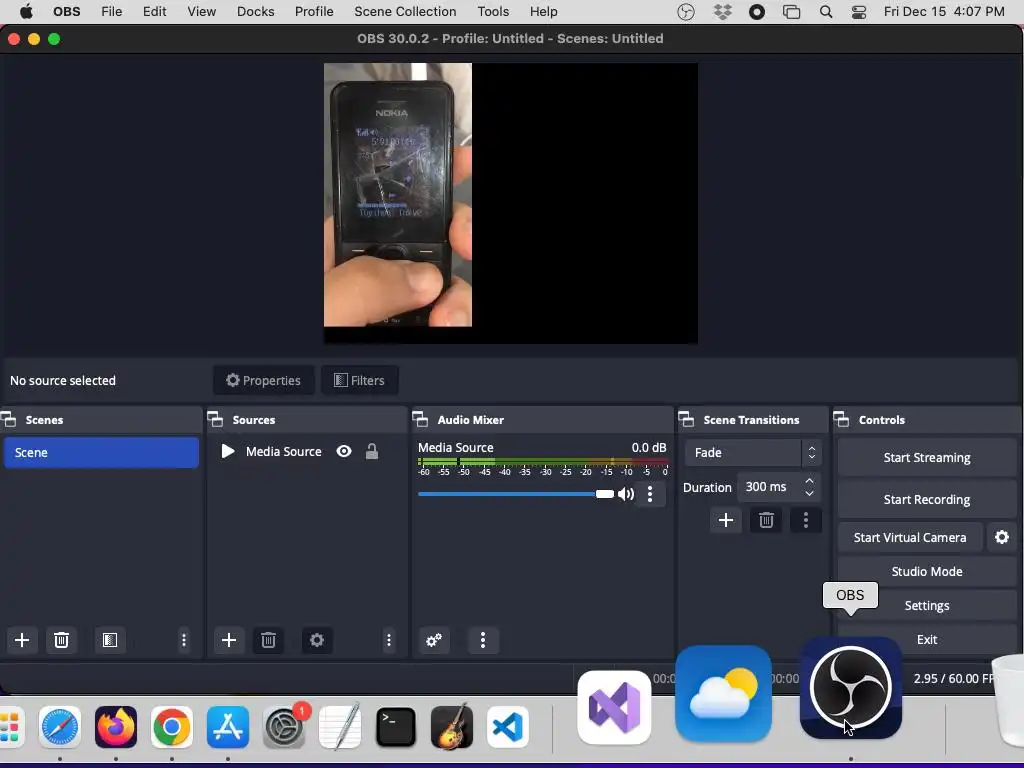
Task: Open advanced audio properties gears icon
Action: coord(434,640)
